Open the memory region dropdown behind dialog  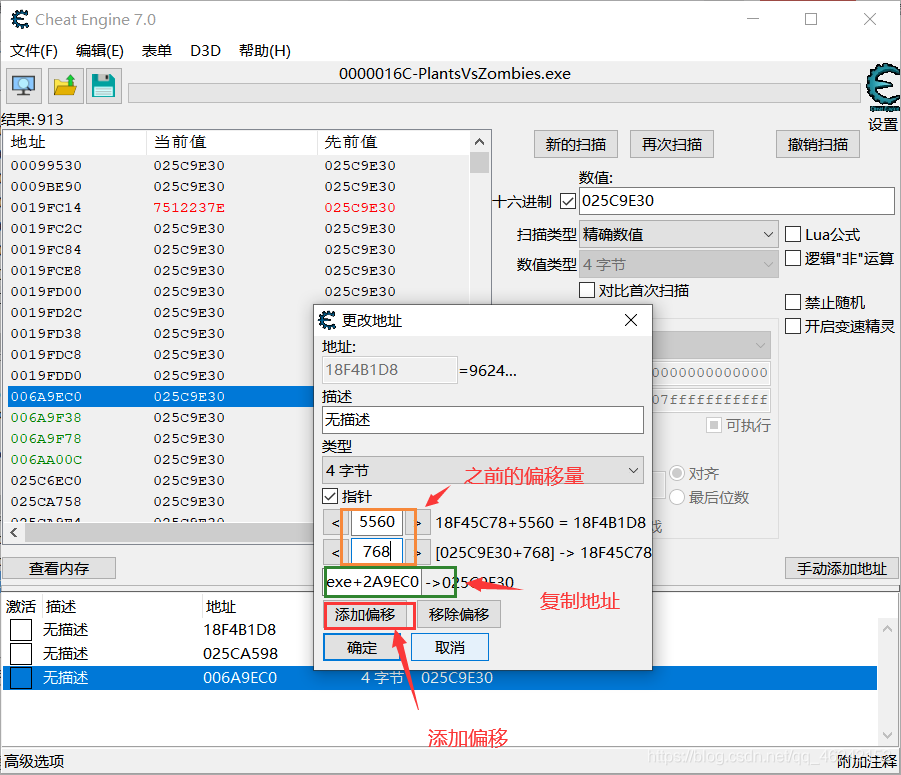click(x=711, y=345)
